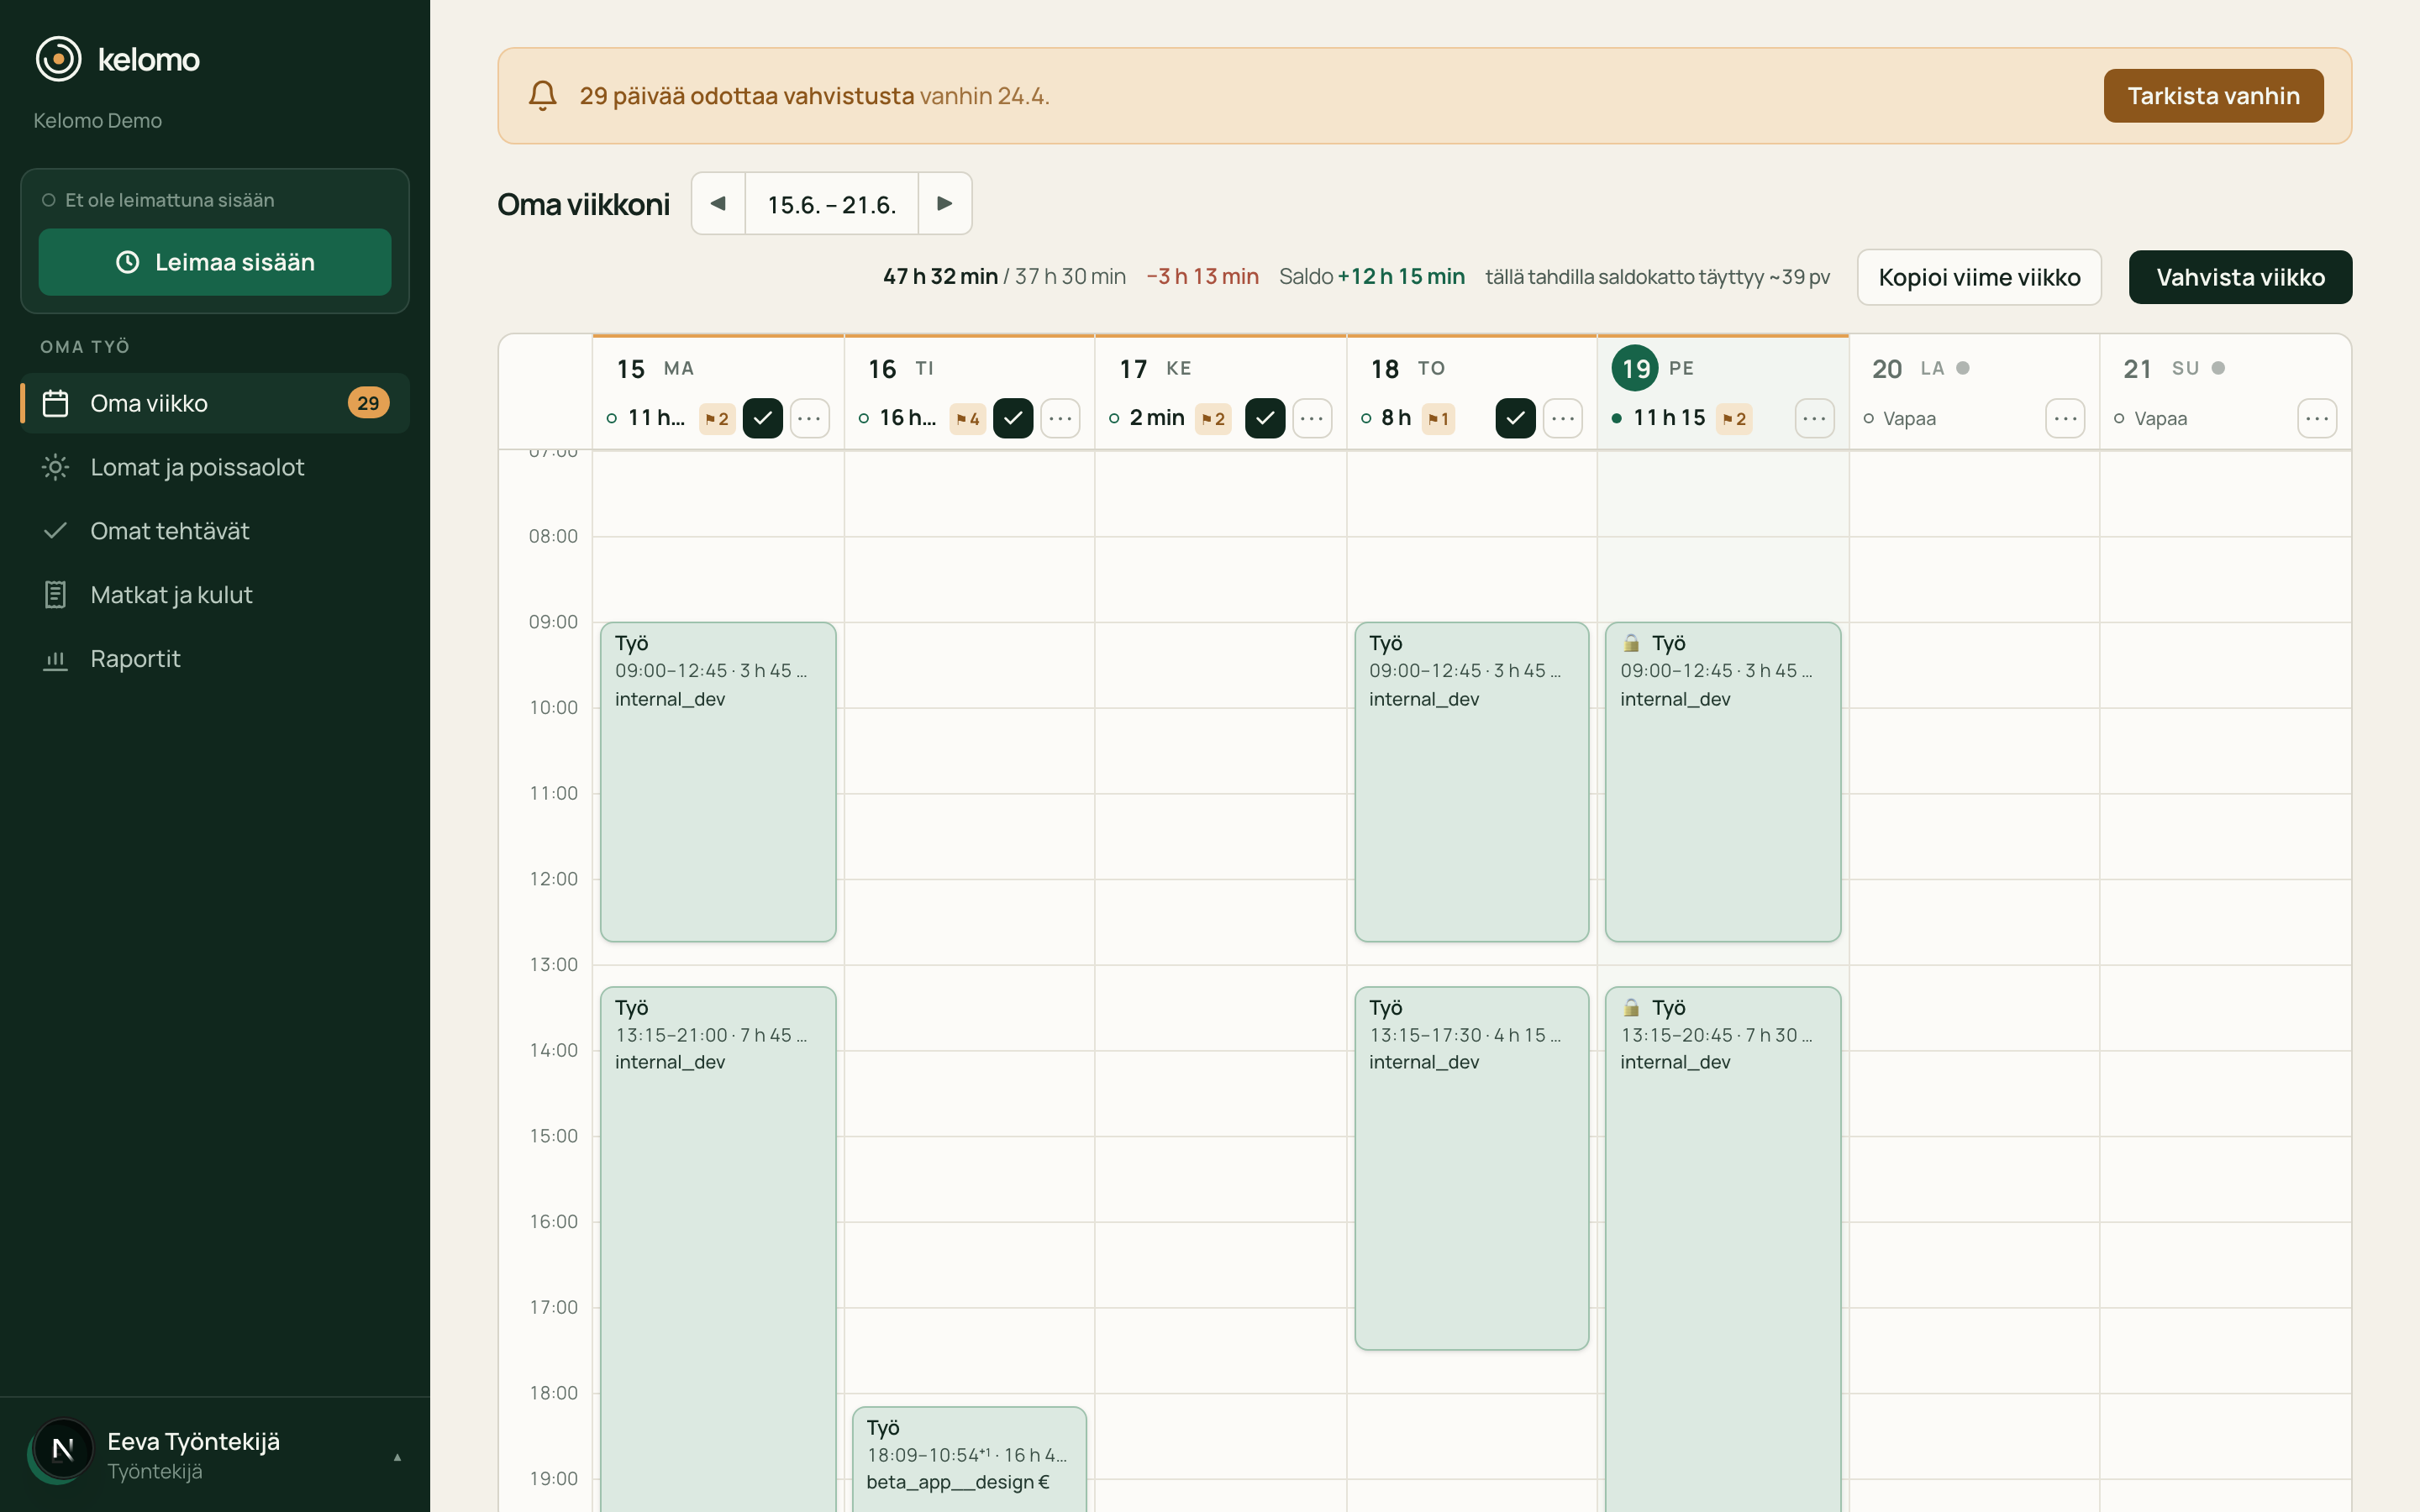Screen dimensions: 2420x1512
Task: Toggle confirmation checkmark for Monday 15
Action: pyautogui.click(x=763, y=418)
